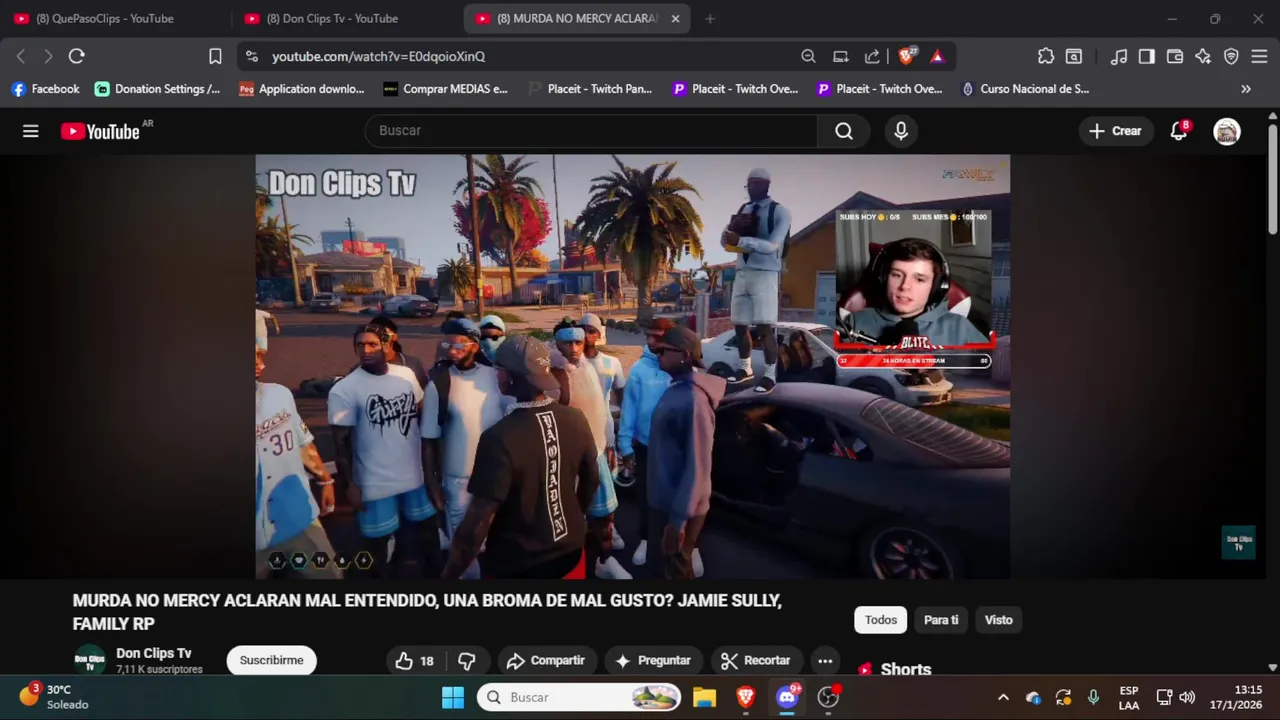Screen dimensions: 1280x720
Task: Close the MURDA NO MERCY tab
Action: 675,18
